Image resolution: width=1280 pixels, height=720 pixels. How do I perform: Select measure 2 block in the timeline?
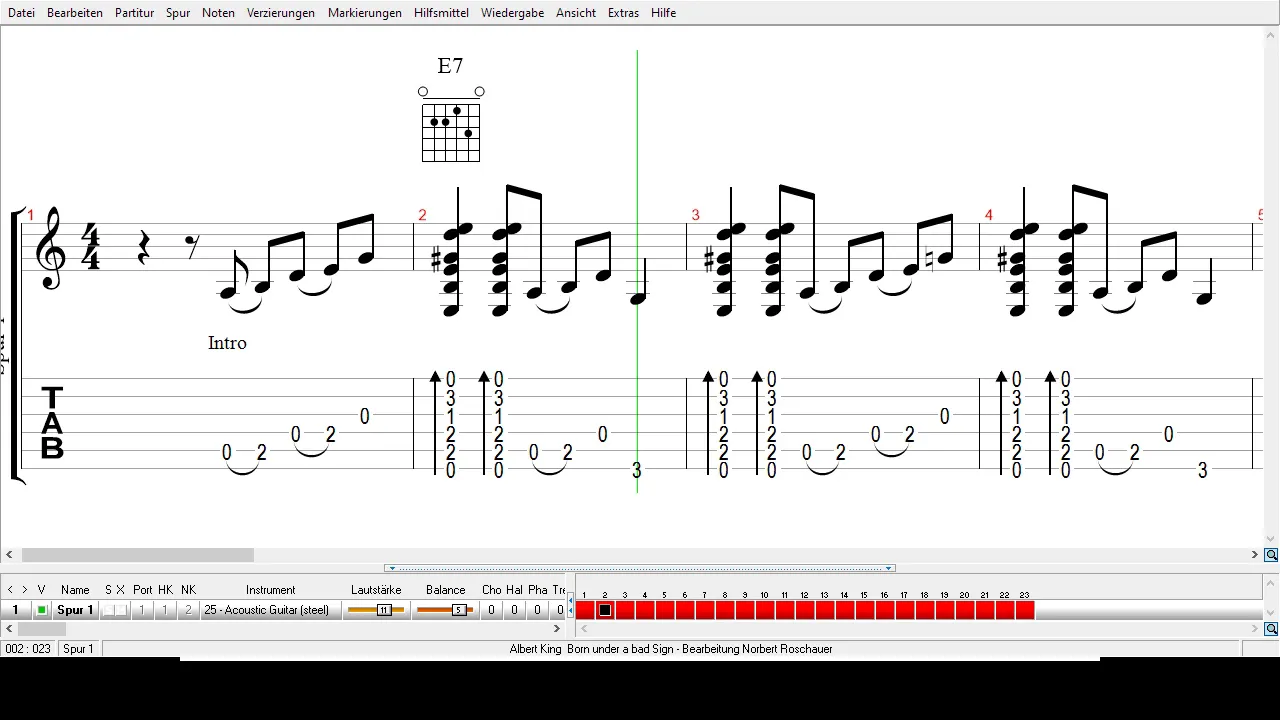pyautogui.click(x=605, y=610)
